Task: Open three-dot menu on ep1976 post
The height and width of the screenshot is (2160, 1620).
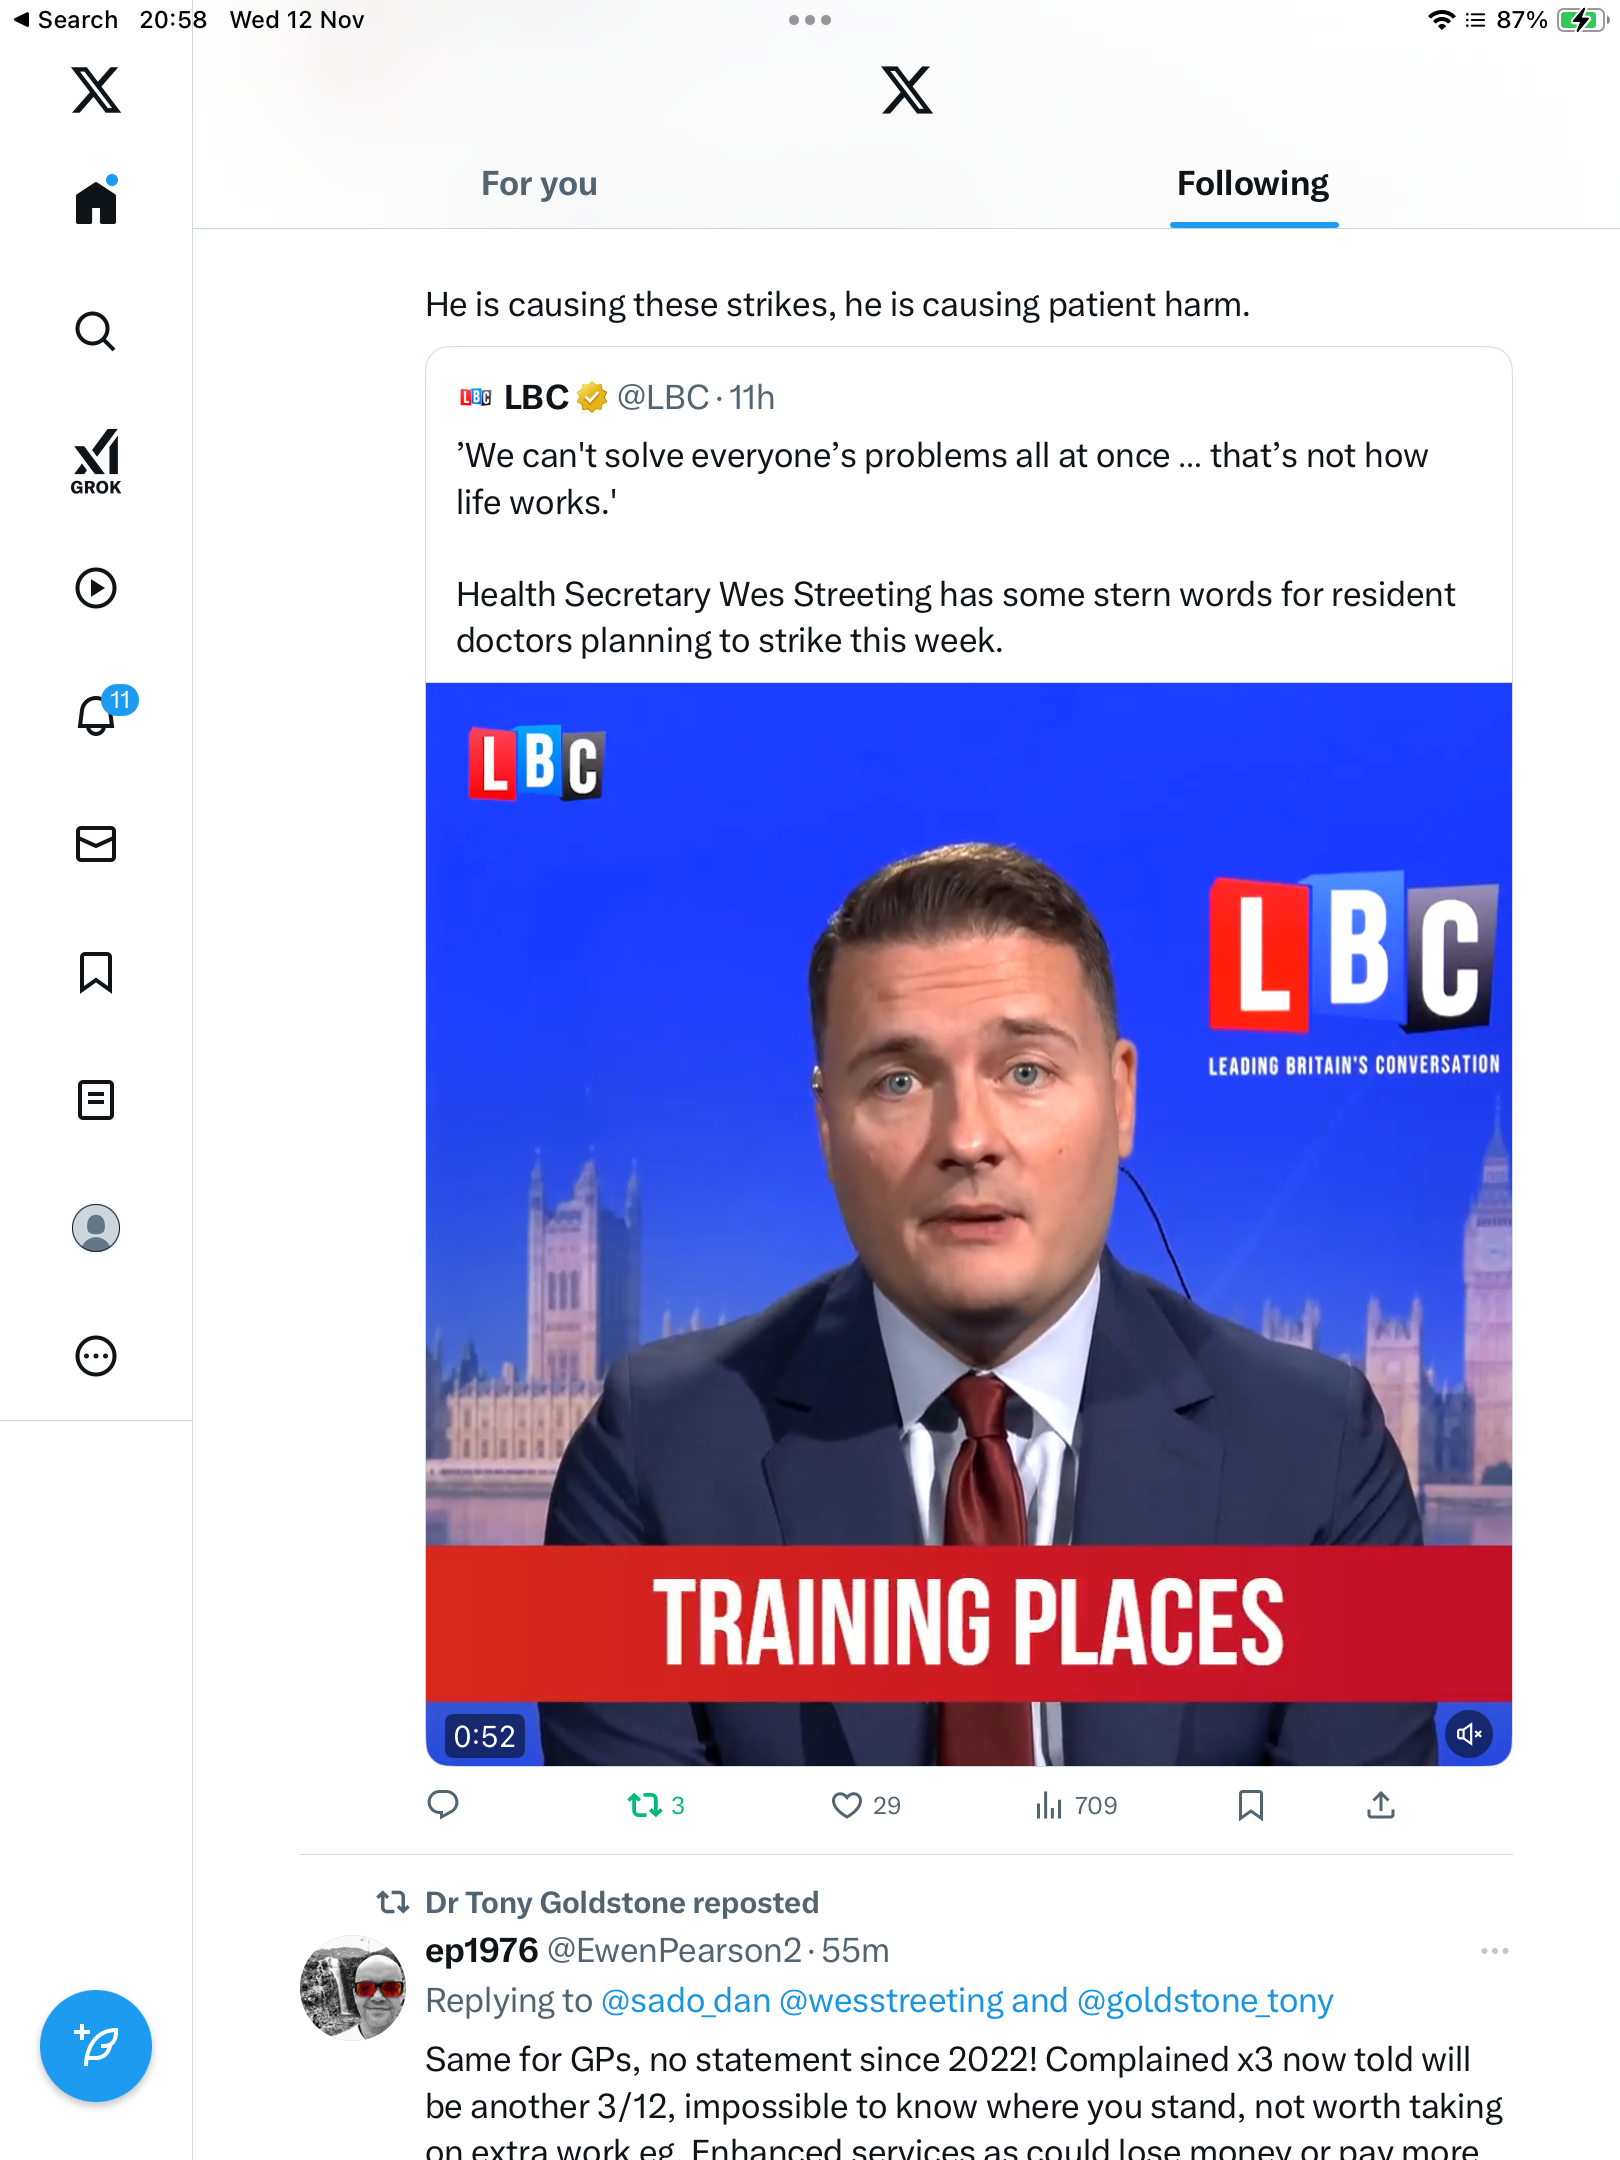Action: click(1494, 1951)
